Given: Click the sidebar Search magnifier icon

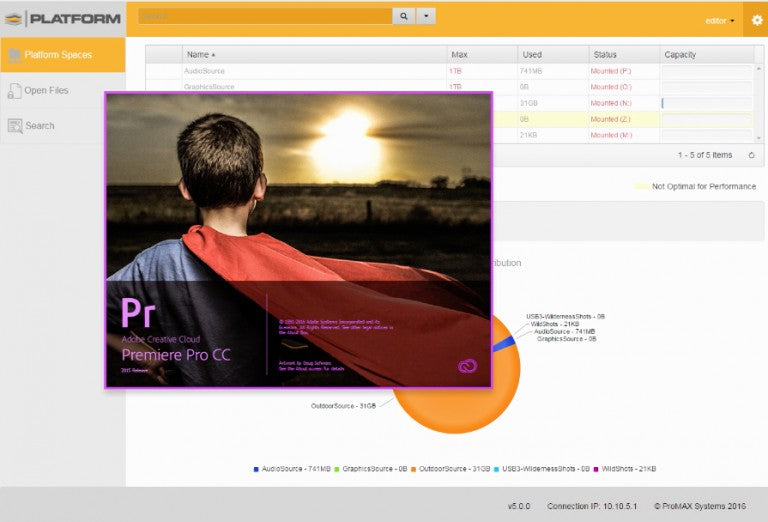Looking at the screenshot, I should [15, 126].
